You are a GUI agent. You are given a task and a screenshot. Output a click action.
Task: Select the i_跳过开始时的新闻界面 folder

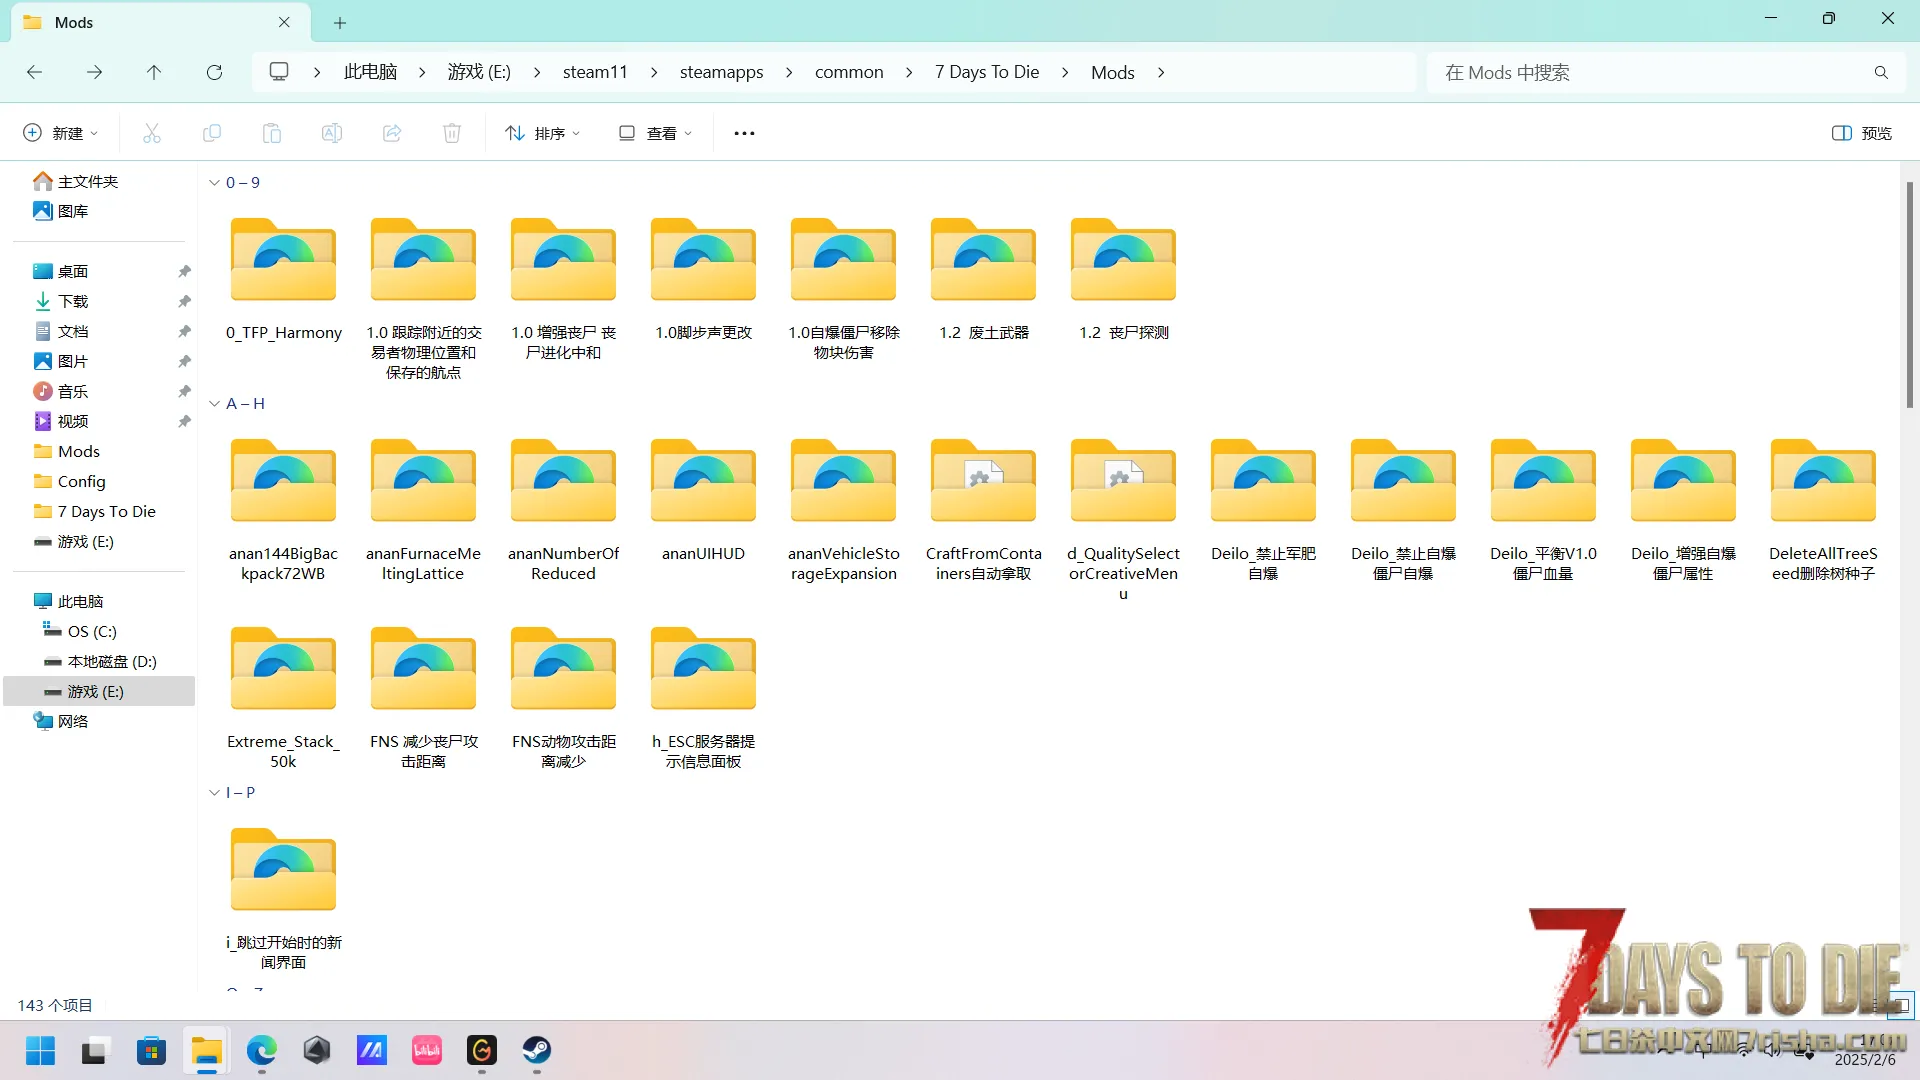click(283, 899)
